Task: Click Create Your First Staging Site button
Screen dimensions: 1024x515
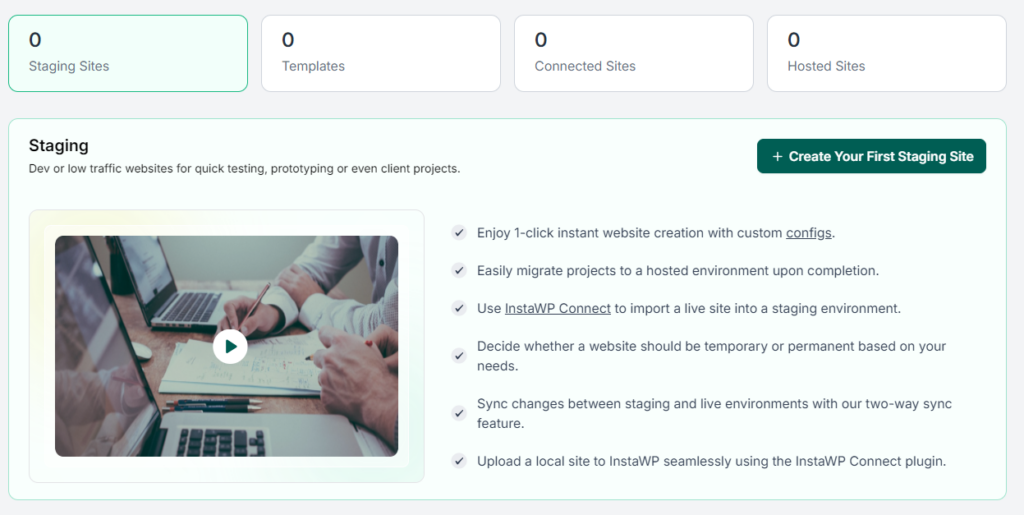Action: pos(871,156)
